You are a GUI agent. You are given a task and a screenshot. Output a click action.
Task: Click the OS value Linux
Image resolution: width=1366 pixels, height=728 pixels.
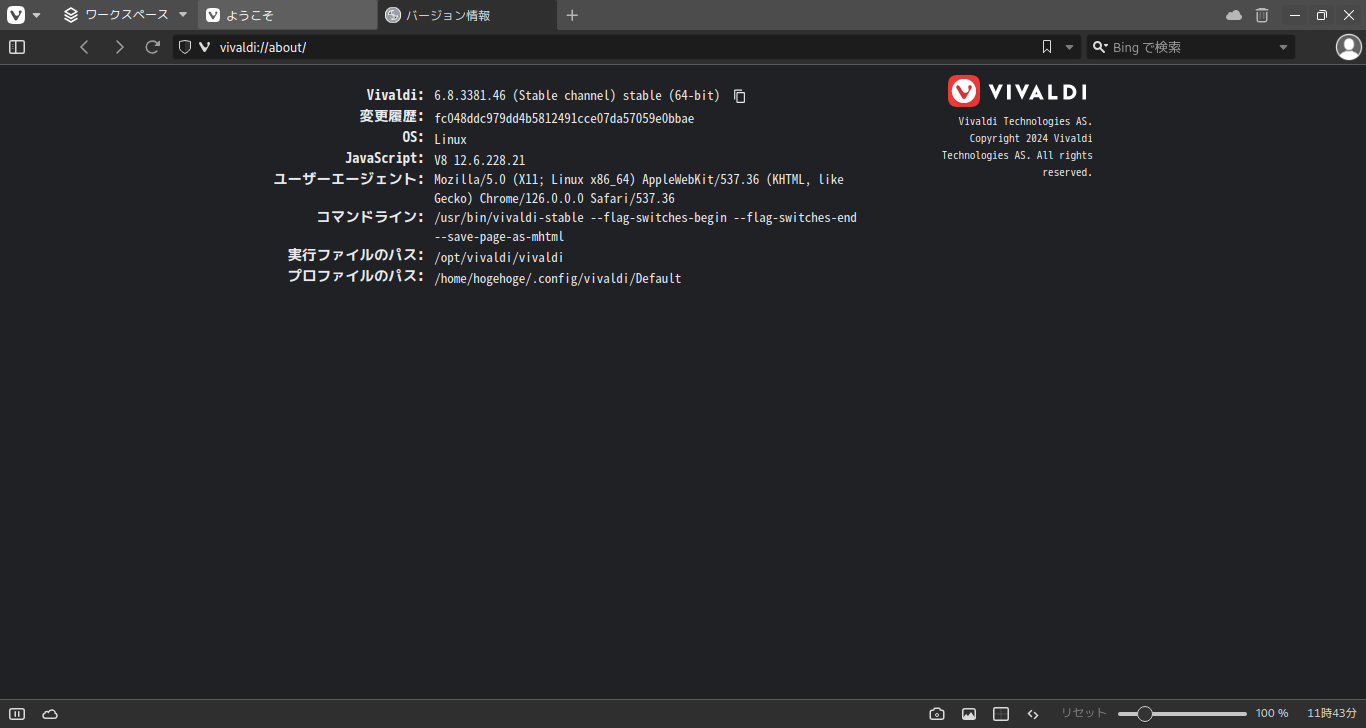click(x=450, y=139)
